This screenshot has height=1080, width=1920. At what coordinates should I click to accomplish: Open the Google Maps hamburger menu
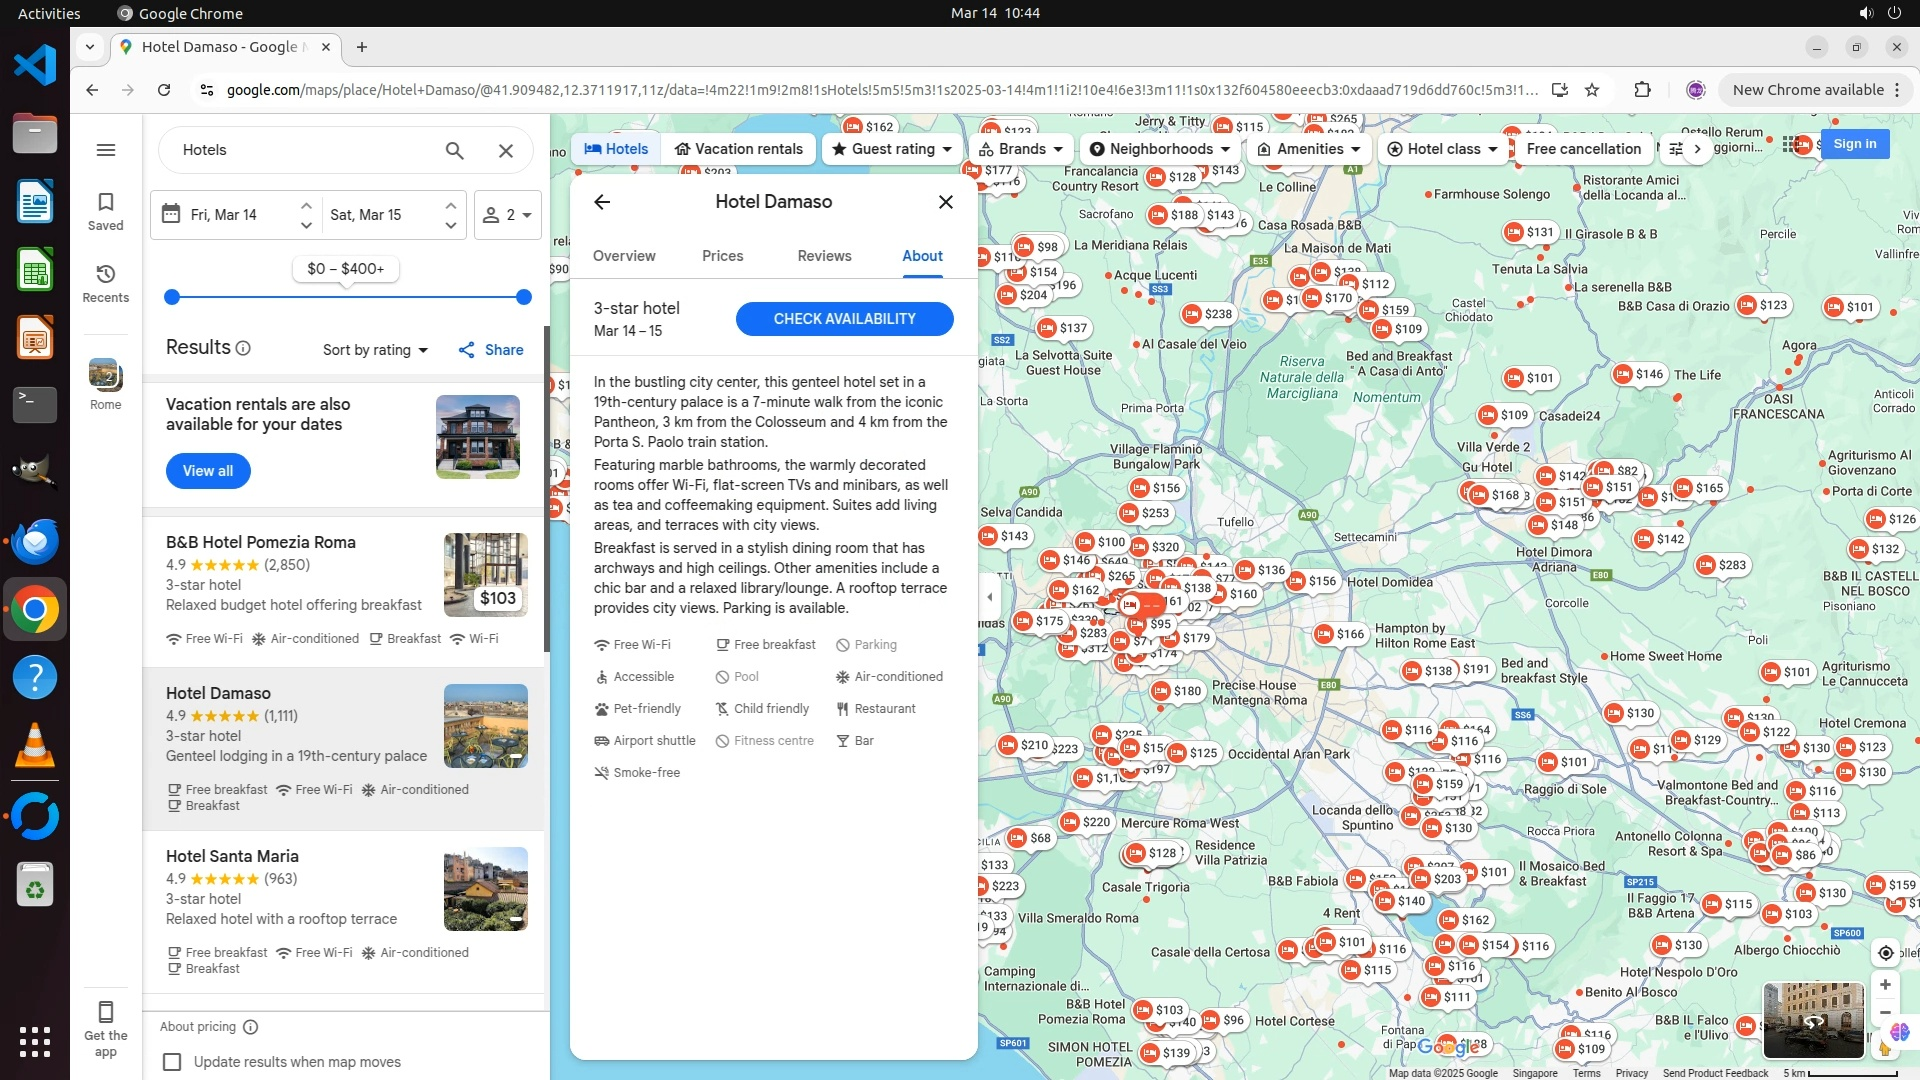click(x=106, y=150)
